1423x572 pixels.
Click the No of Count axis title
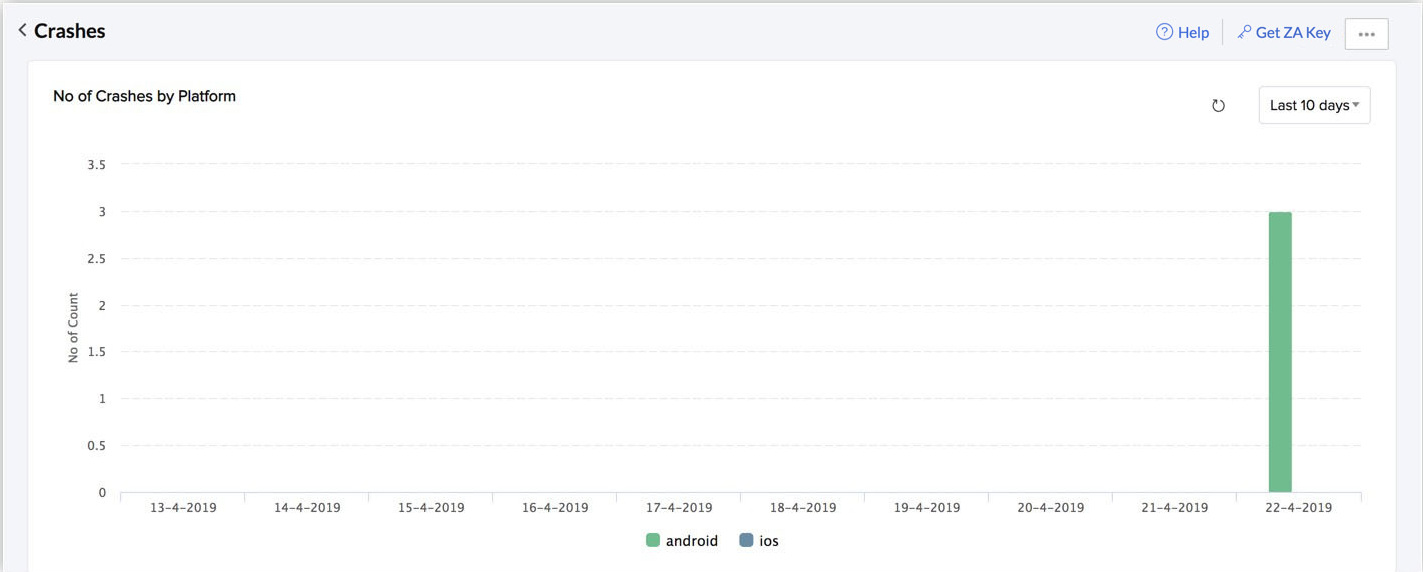[73, 328]
